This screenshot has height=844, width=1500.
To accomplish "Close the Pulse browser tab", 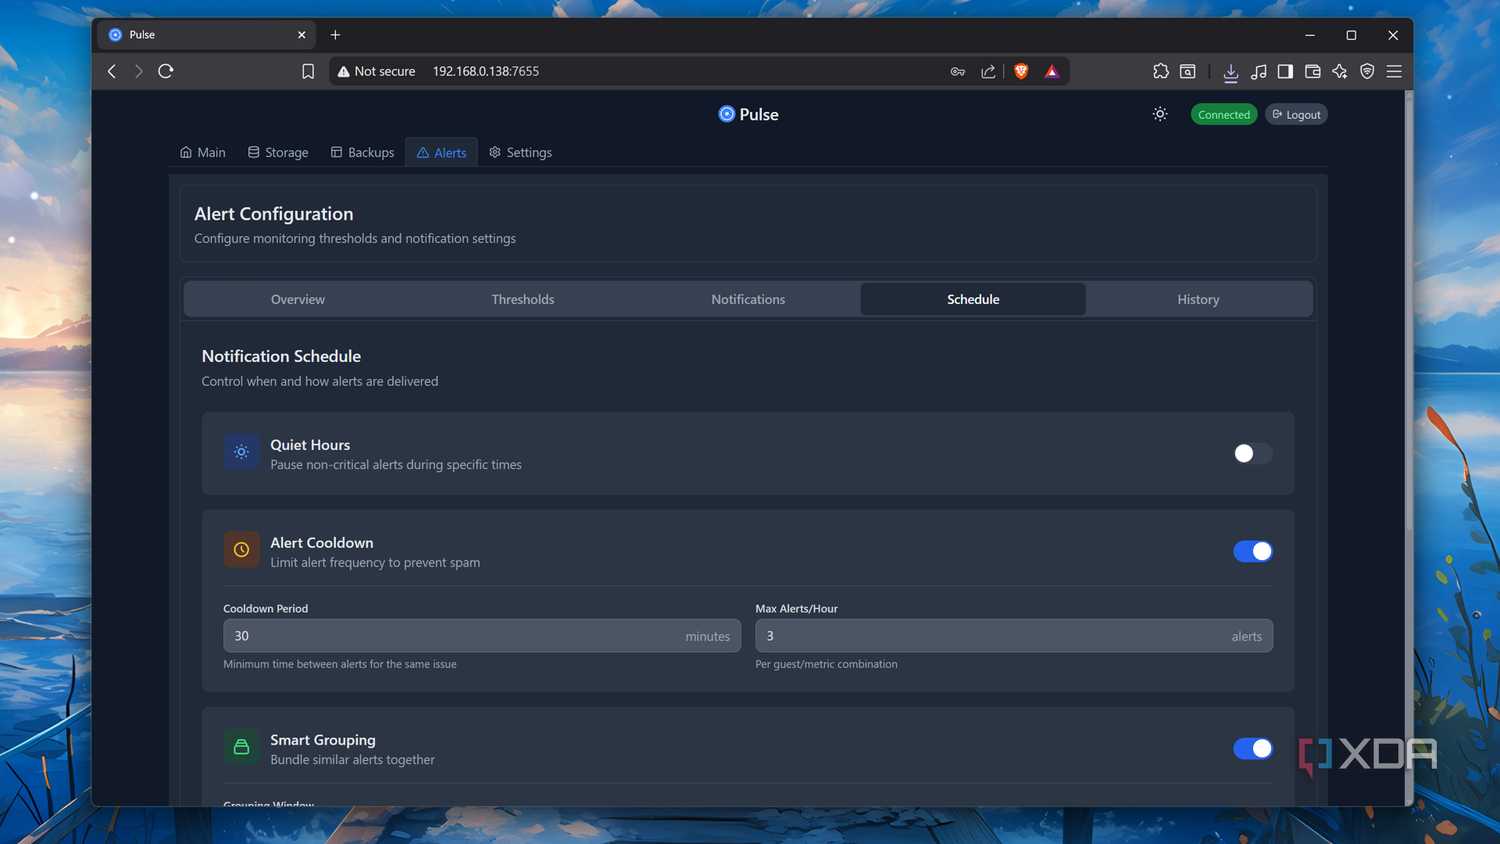I will (302, 34).
